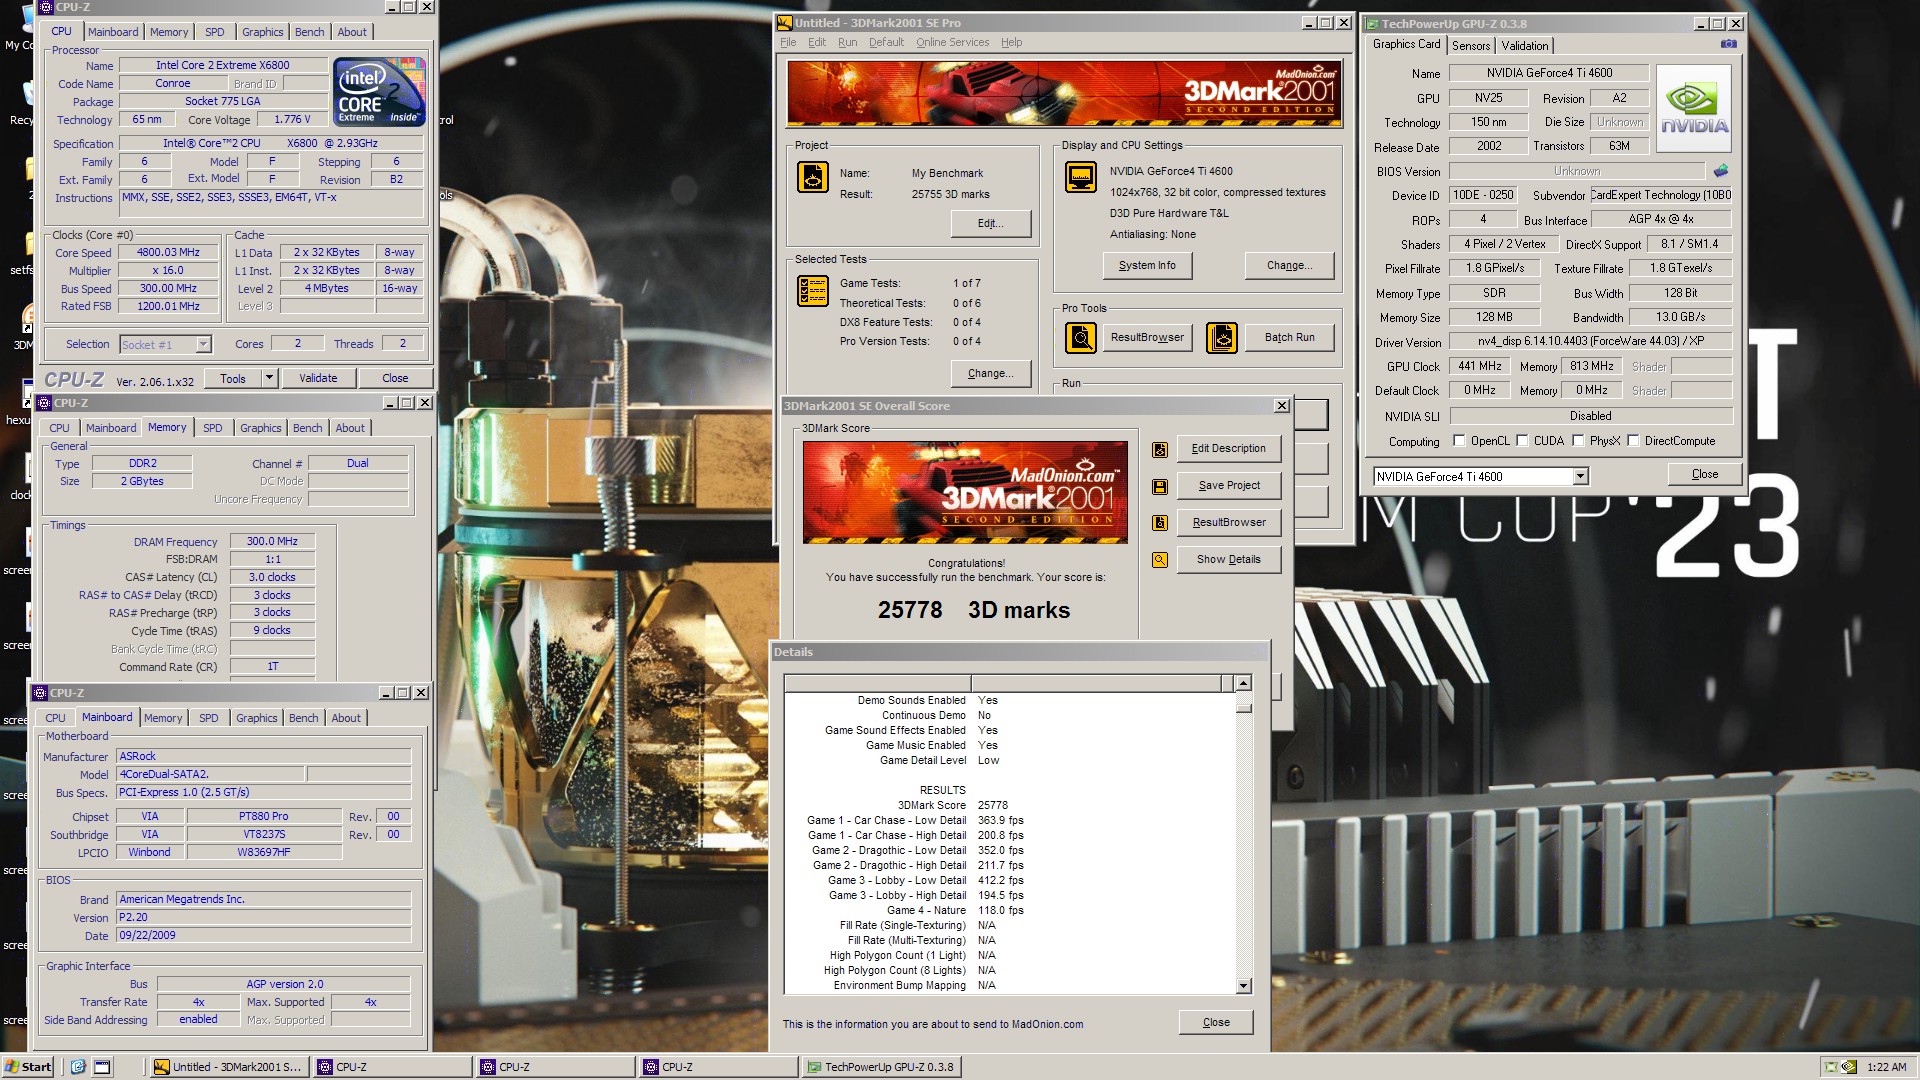Click the Project icon in 3DMark2001

[812, 177]
